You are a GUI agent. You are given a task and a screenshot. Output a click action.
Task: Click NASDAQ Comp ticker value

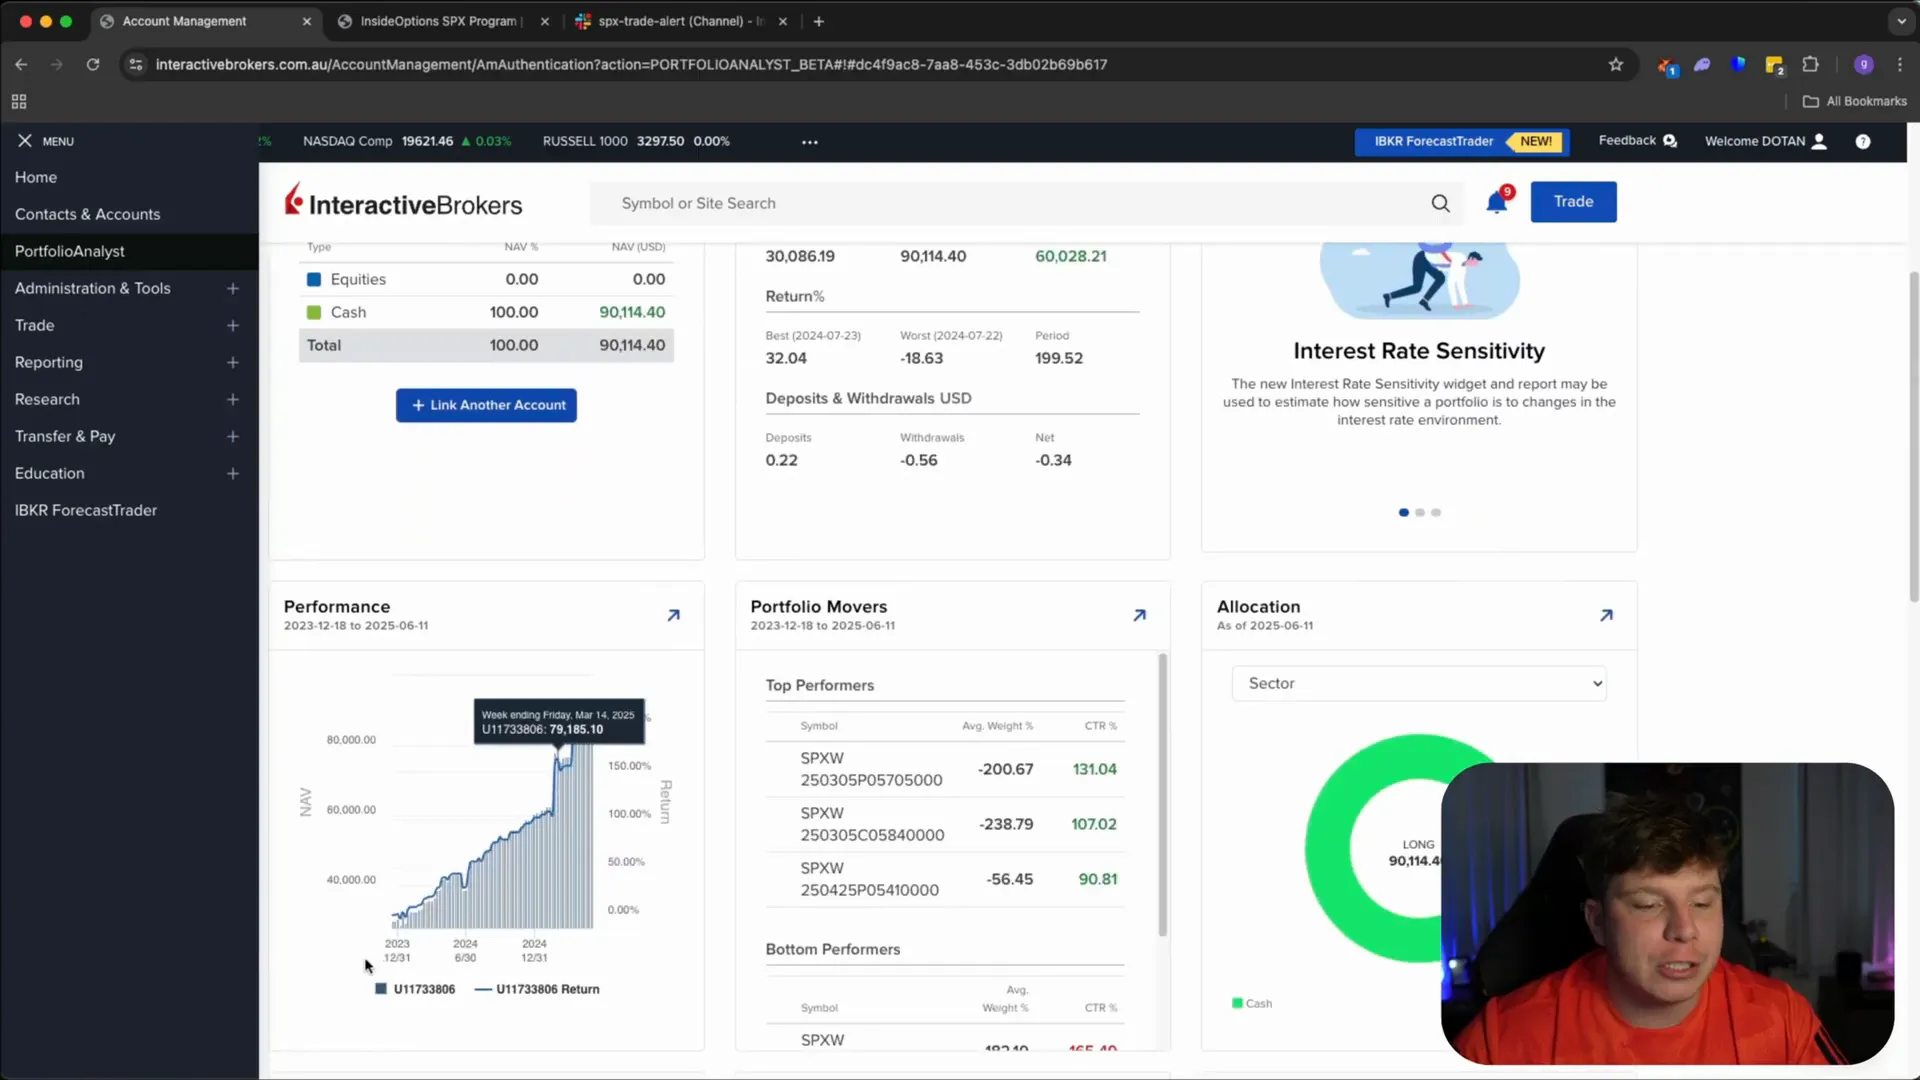coord(427,141)
